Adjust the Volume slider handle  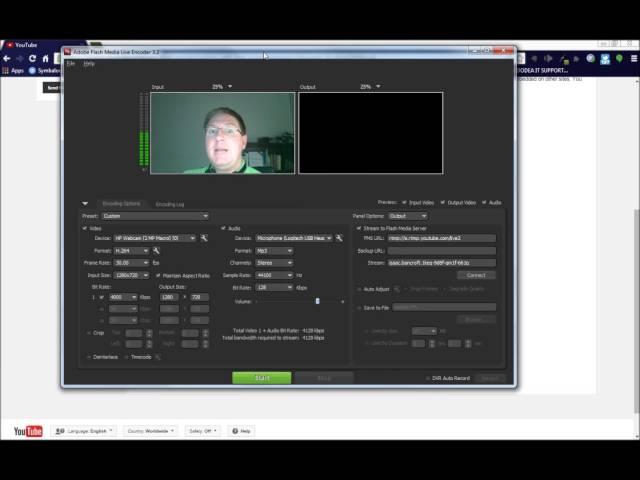pyautogui.click(x=317, y=301)
